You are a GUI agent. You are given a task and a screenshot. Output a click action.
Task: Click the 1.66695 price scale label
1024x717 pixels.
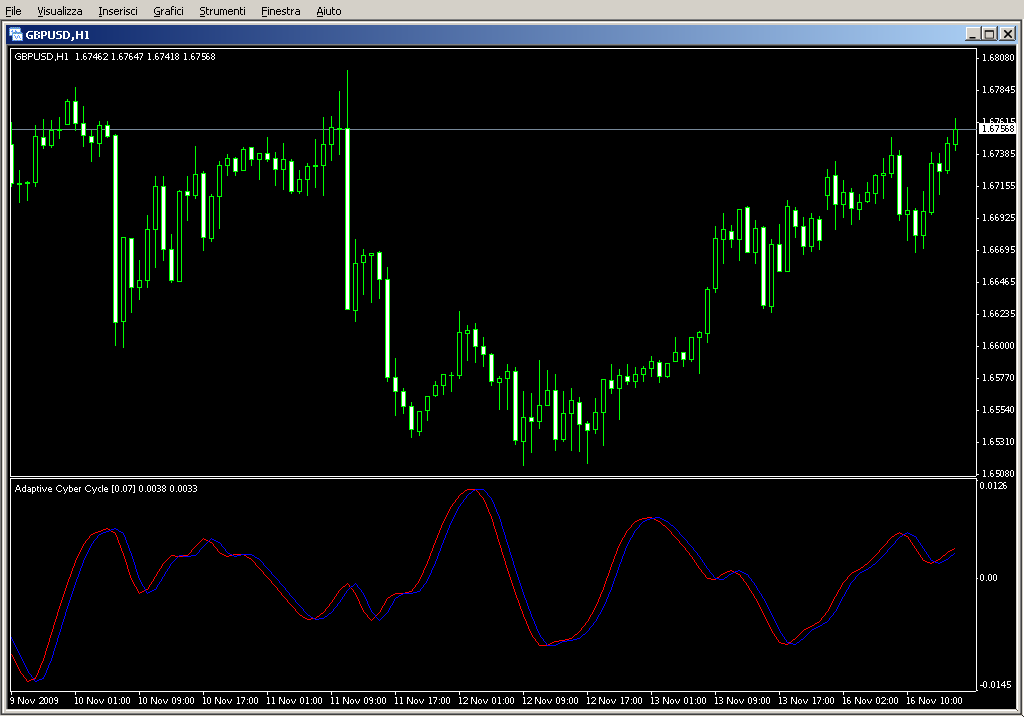[x=999, y=249]
